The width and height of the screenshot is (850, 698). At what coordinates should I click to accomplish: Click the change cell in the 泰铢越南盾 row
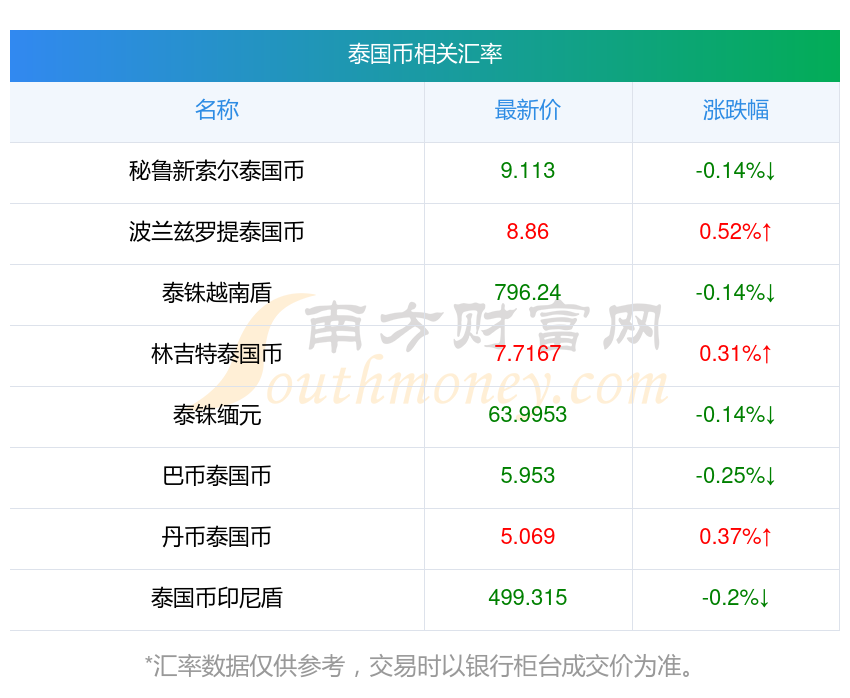coord(736,293)
